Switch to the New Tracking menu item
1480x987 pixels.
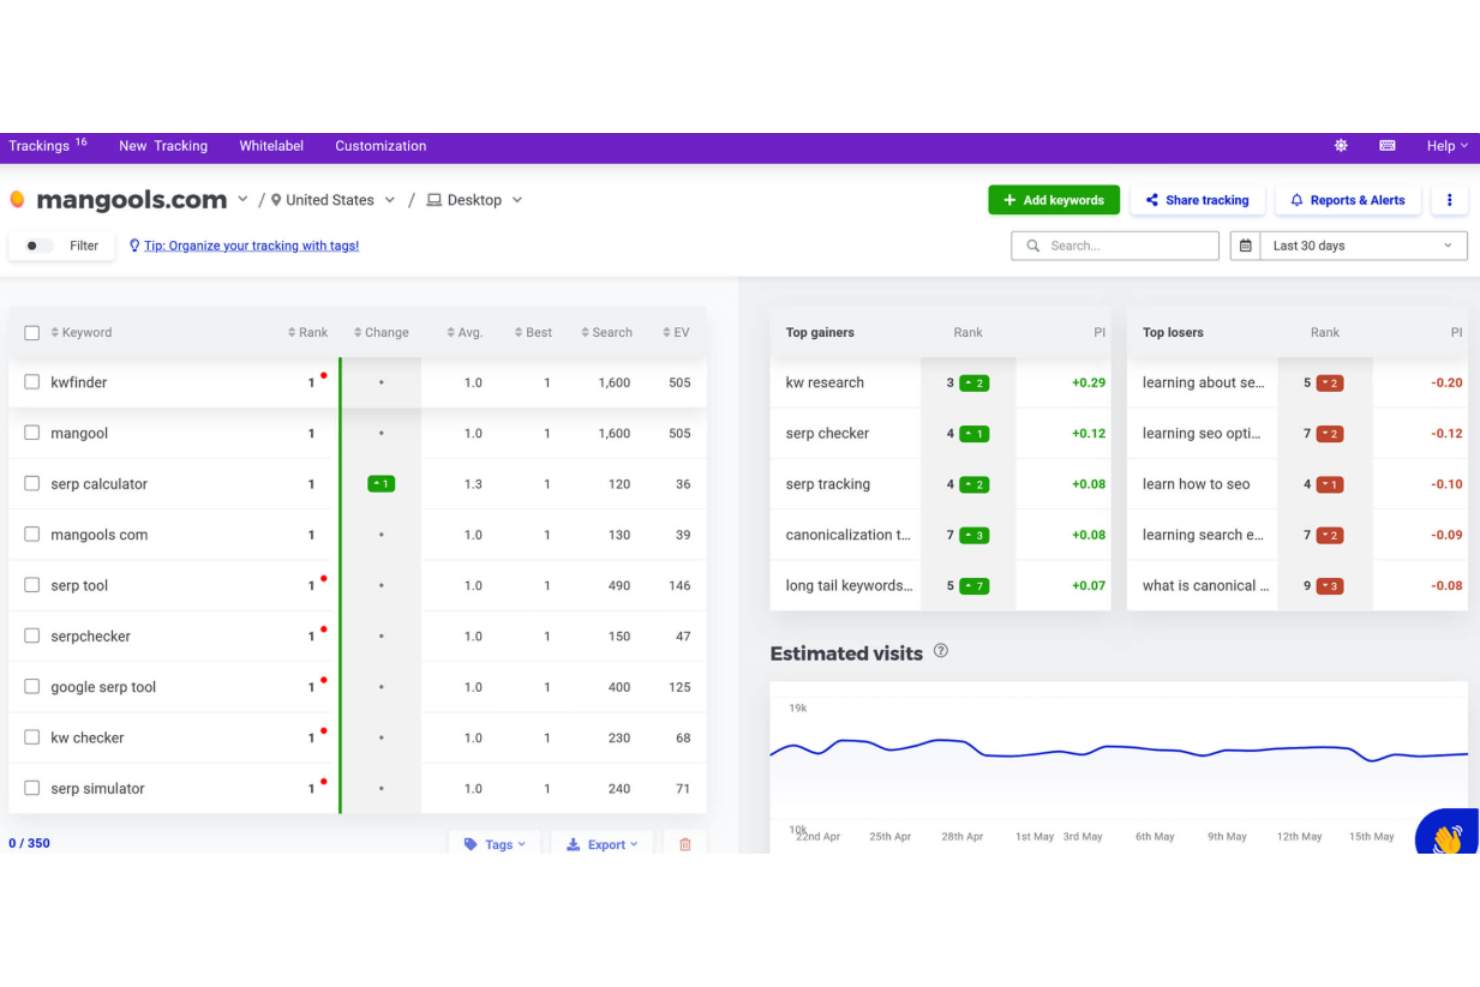(x=163, y=145)
